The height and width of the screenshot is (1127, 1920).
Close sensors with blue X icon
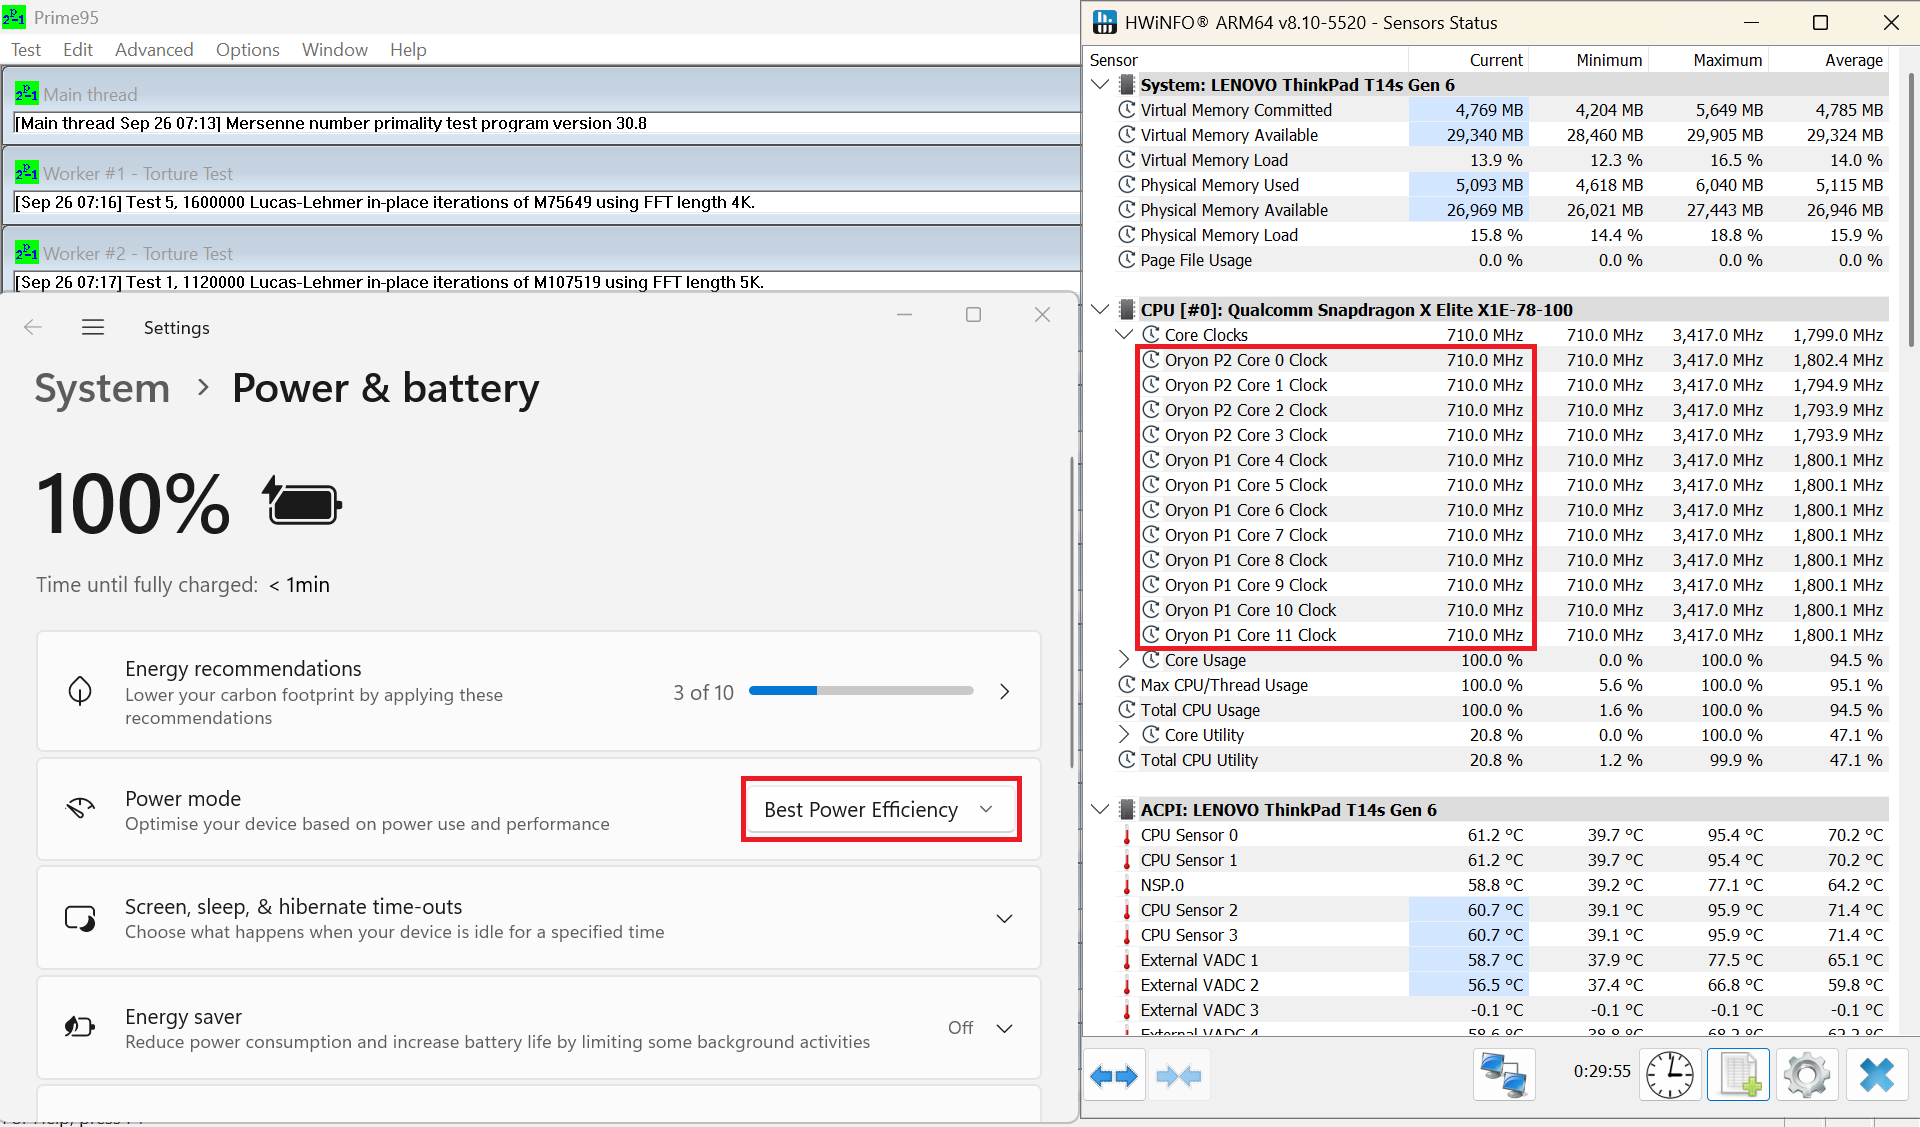point(1876,1076)
